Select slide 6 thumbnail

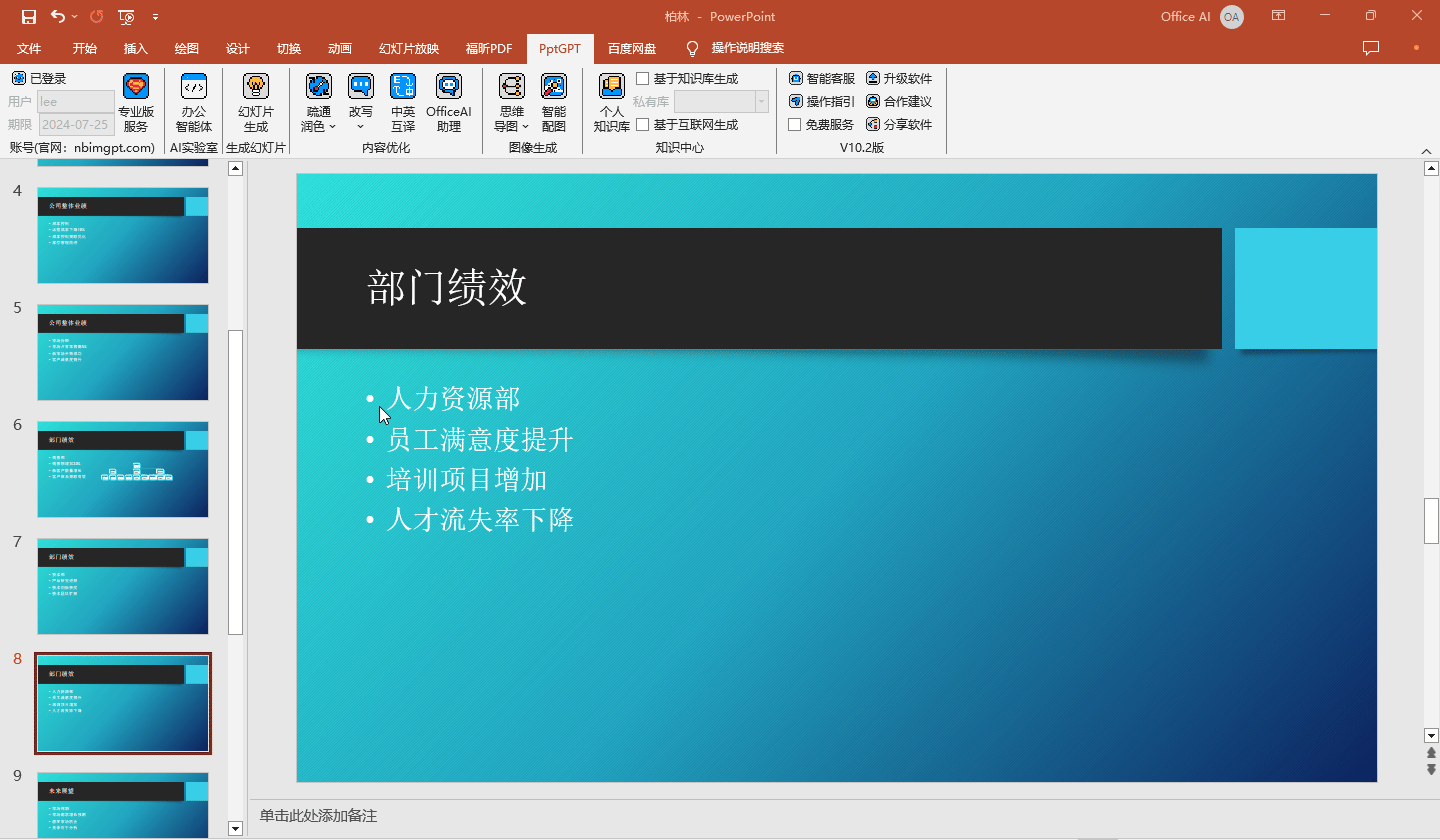[123, 469]
